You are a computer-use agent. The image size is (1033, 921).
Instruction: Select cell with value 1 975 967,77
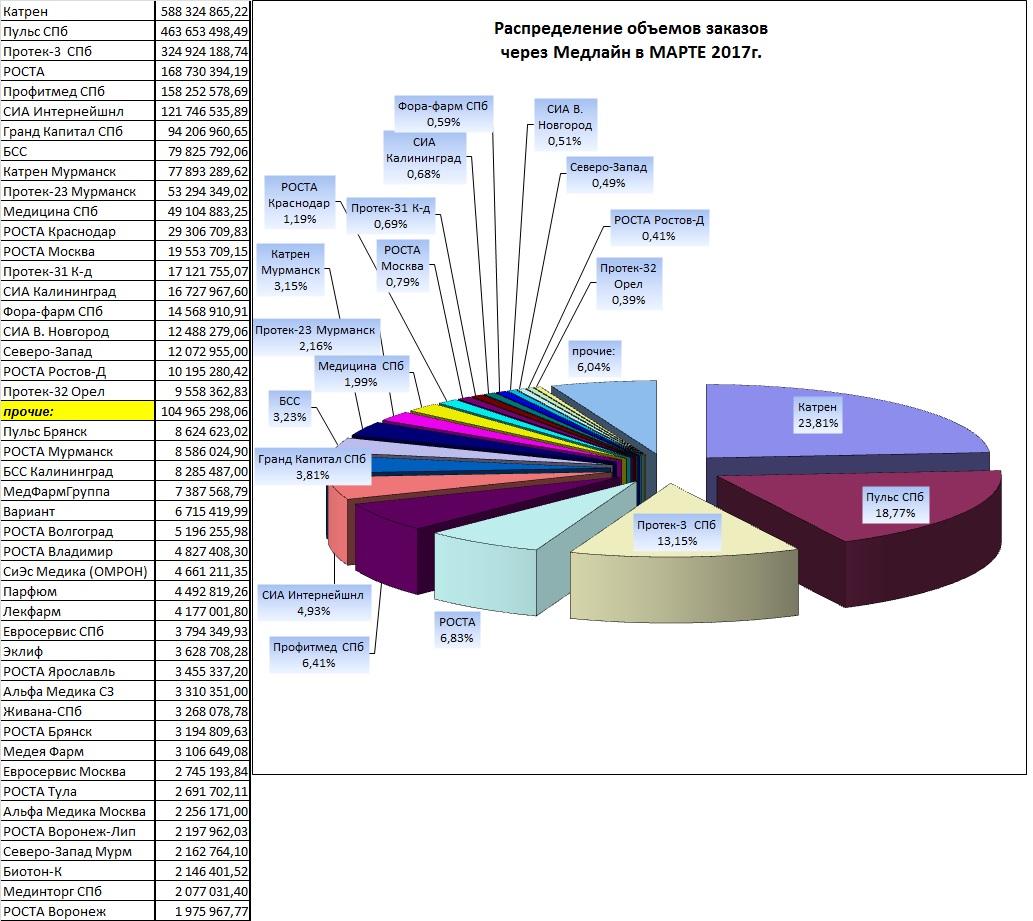pos(203,912)
